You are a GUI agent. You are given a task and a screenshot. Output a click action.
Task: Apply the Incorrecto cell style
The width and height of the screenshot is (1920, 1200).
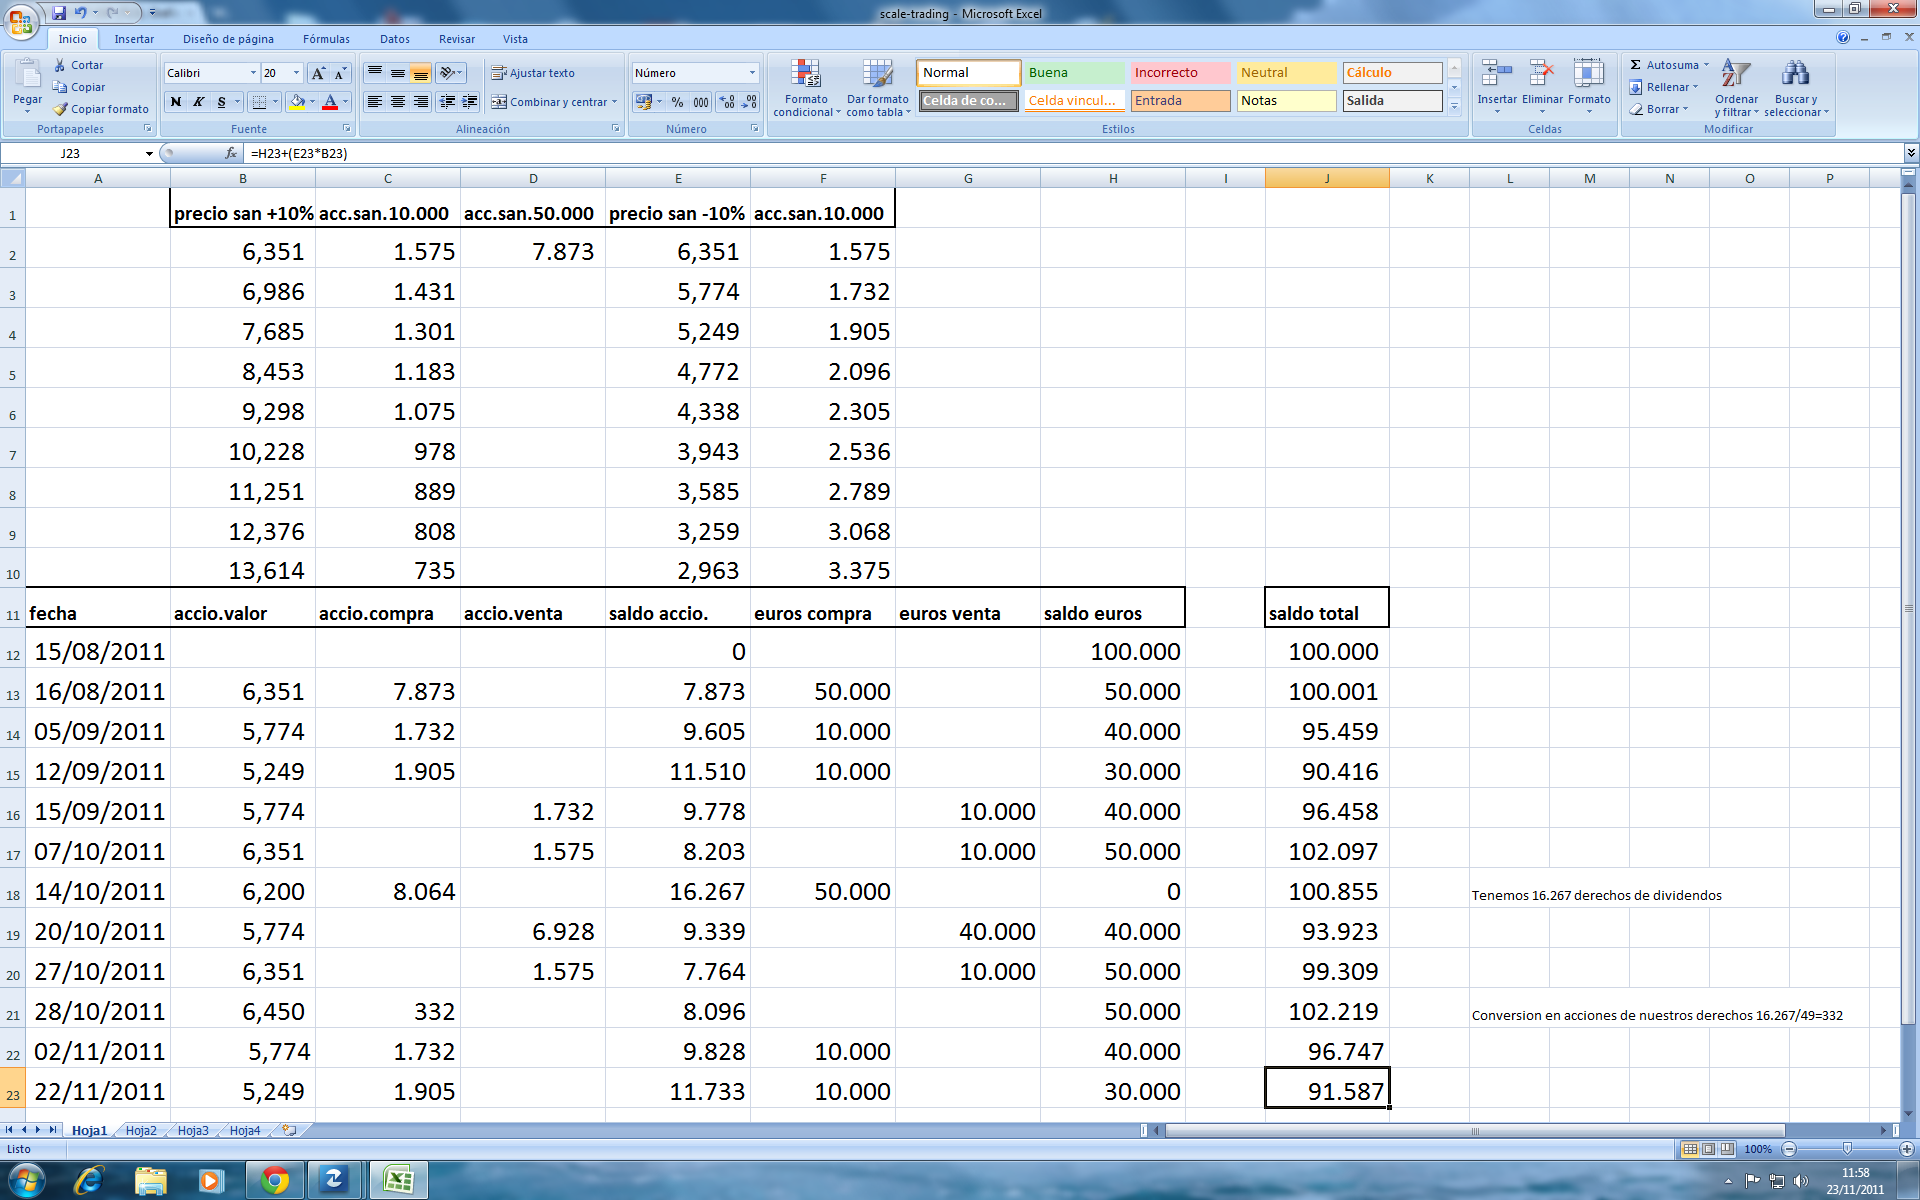pos(1179,73)
